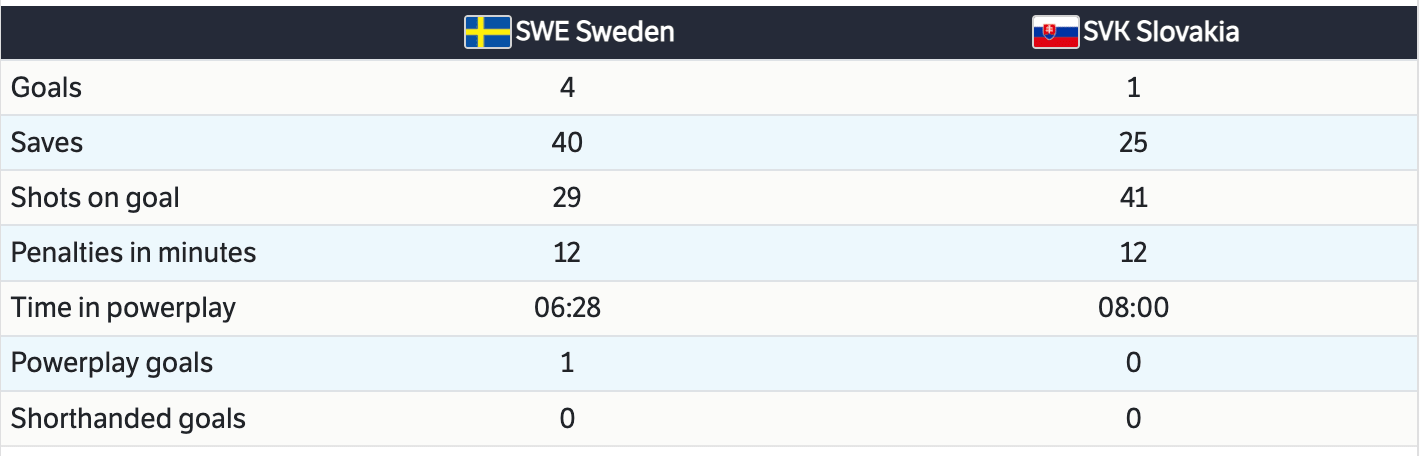Image resolution: width=1420 pixels, height=456 pixels.
Task: Click Slovakia's shots on goal value 41
Action: (1133, 197)
